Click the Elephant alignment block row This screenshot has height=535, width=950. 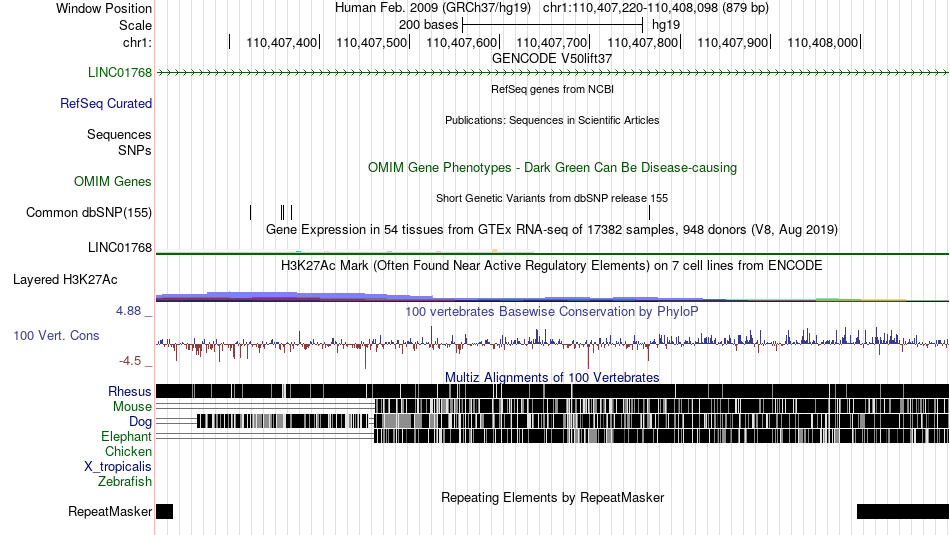point(552,436)
